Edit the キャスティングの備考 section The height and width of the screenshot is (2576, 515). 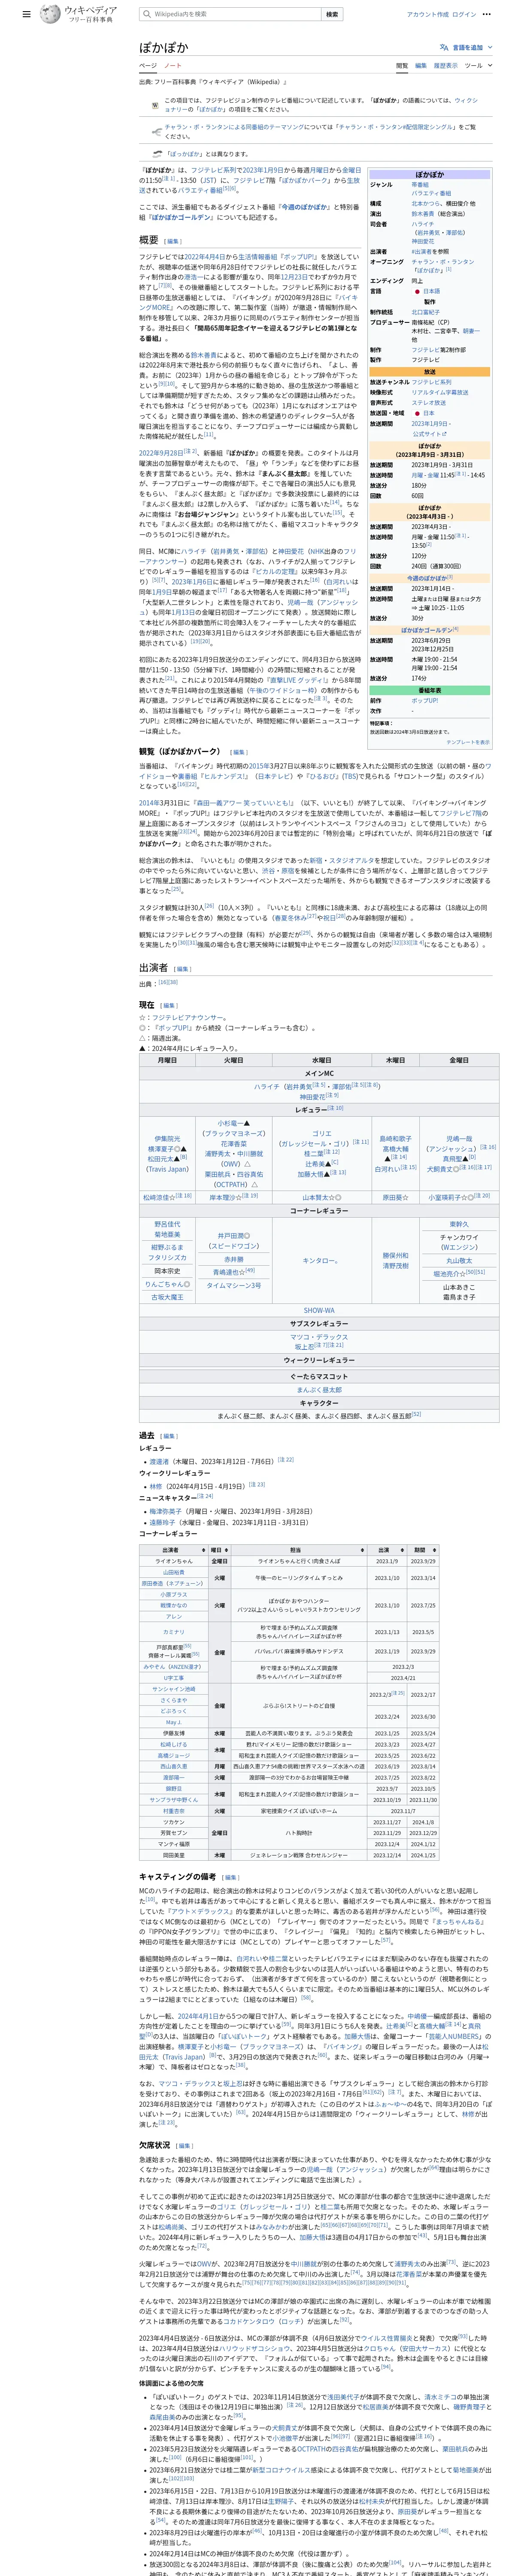pos(231,1877)
